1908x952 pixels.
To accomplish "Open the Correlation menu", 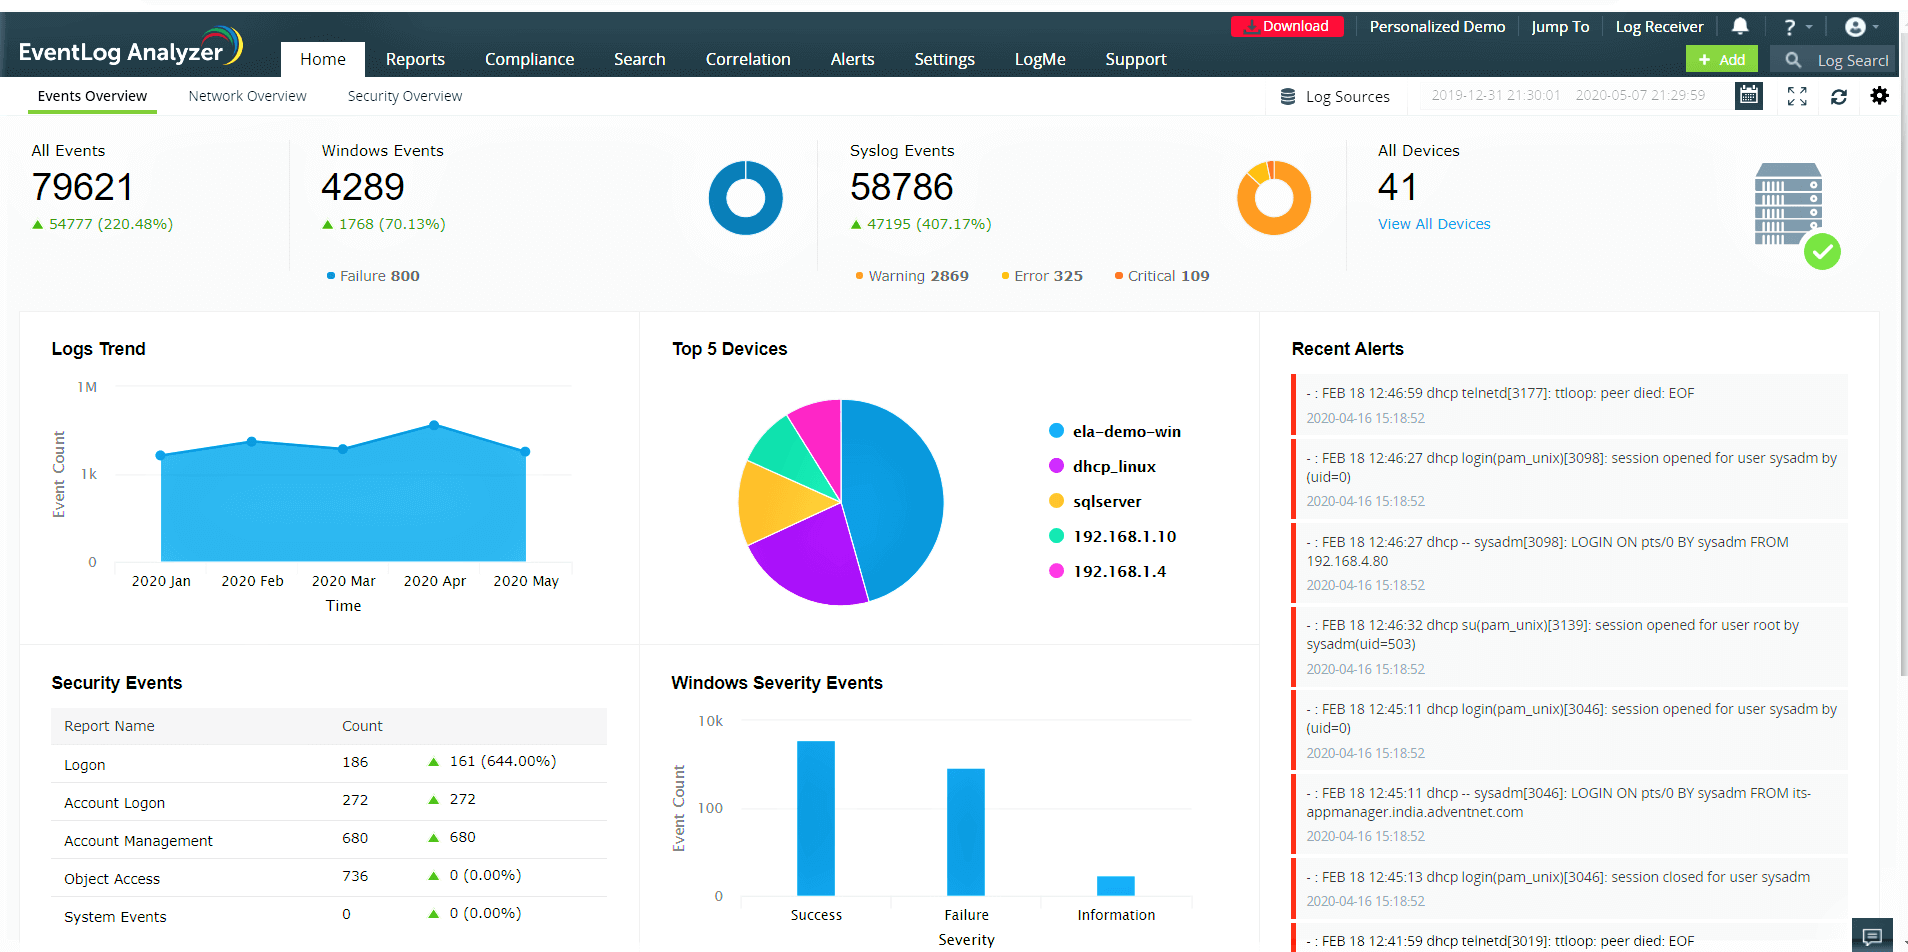I will [747, 59].
